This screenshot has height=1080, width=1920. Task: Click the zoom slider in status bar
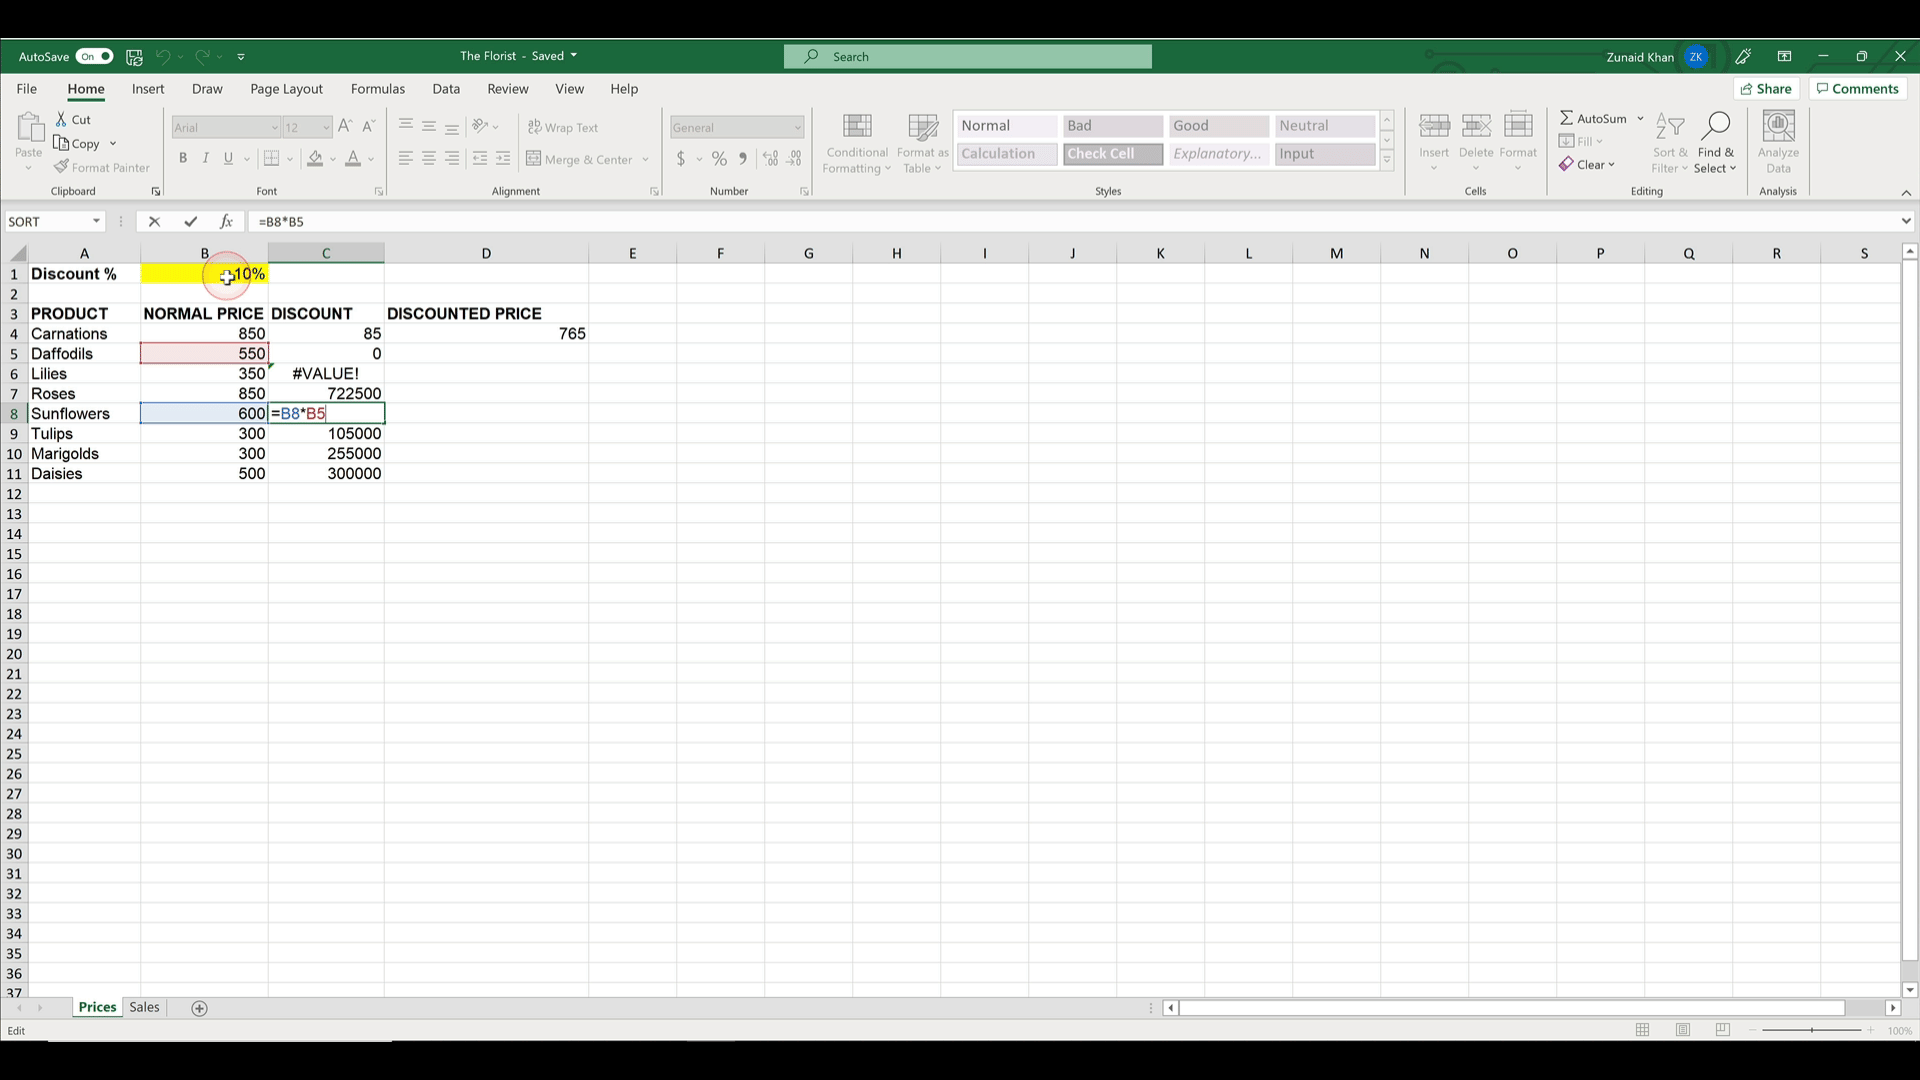point(1811,1030)
